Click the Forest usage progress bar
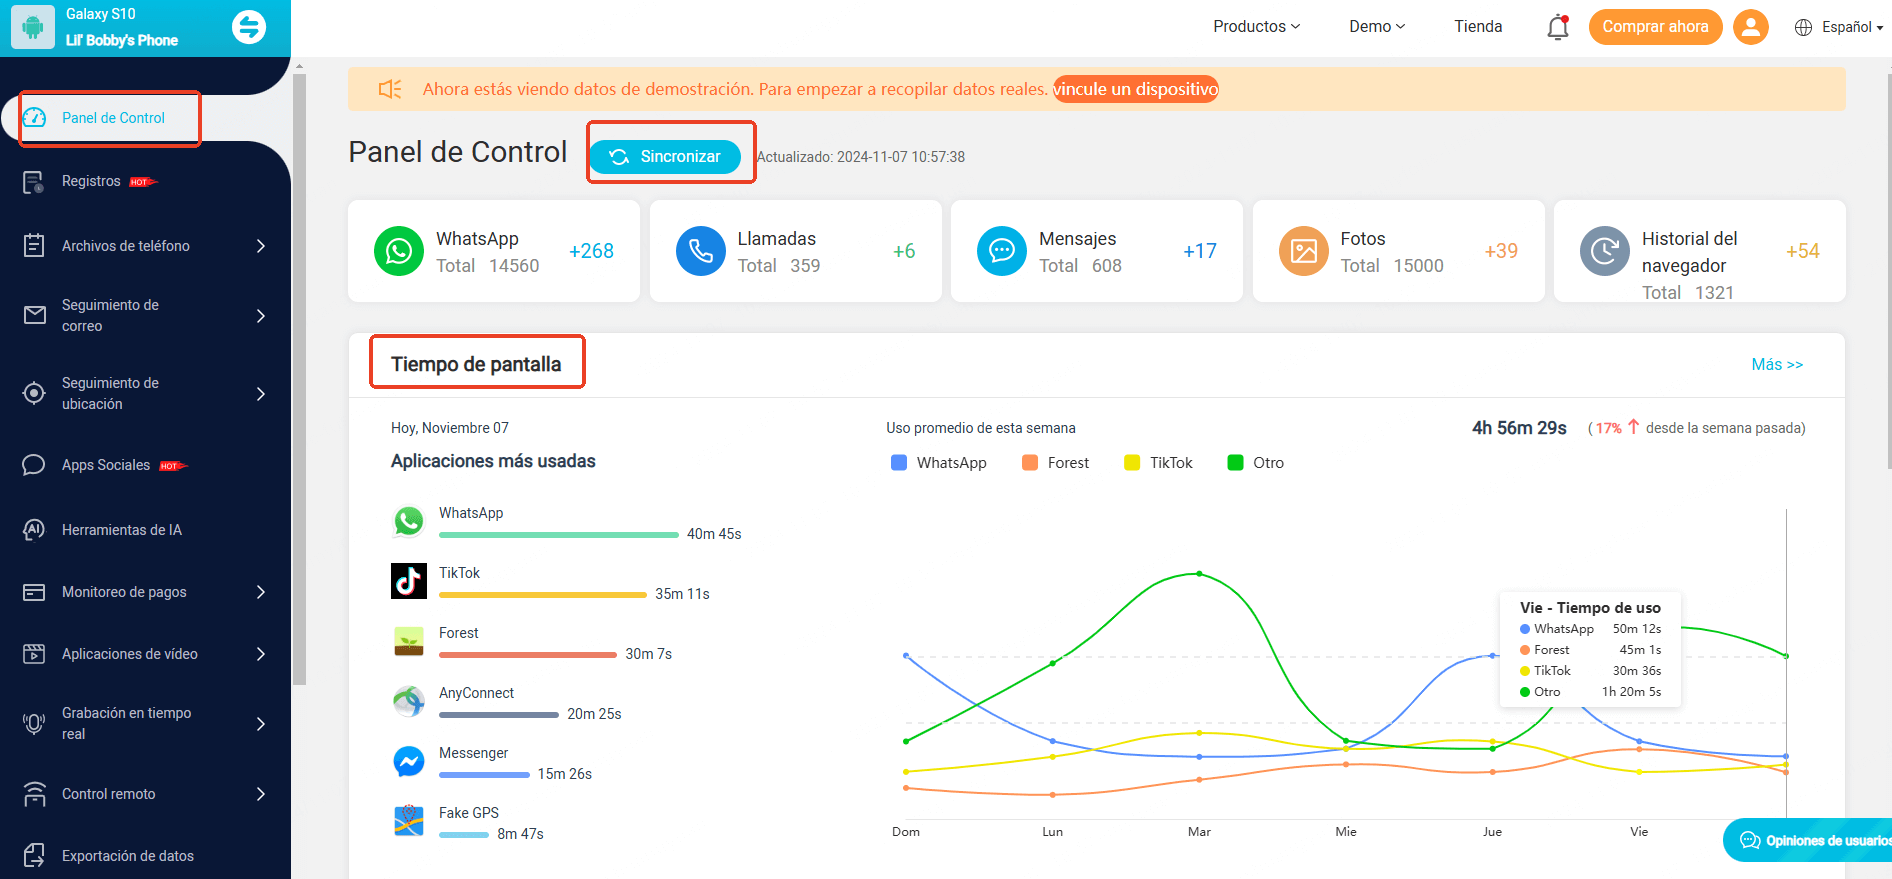This screenshot has width=1892, height=879. [x=528, y=655]
